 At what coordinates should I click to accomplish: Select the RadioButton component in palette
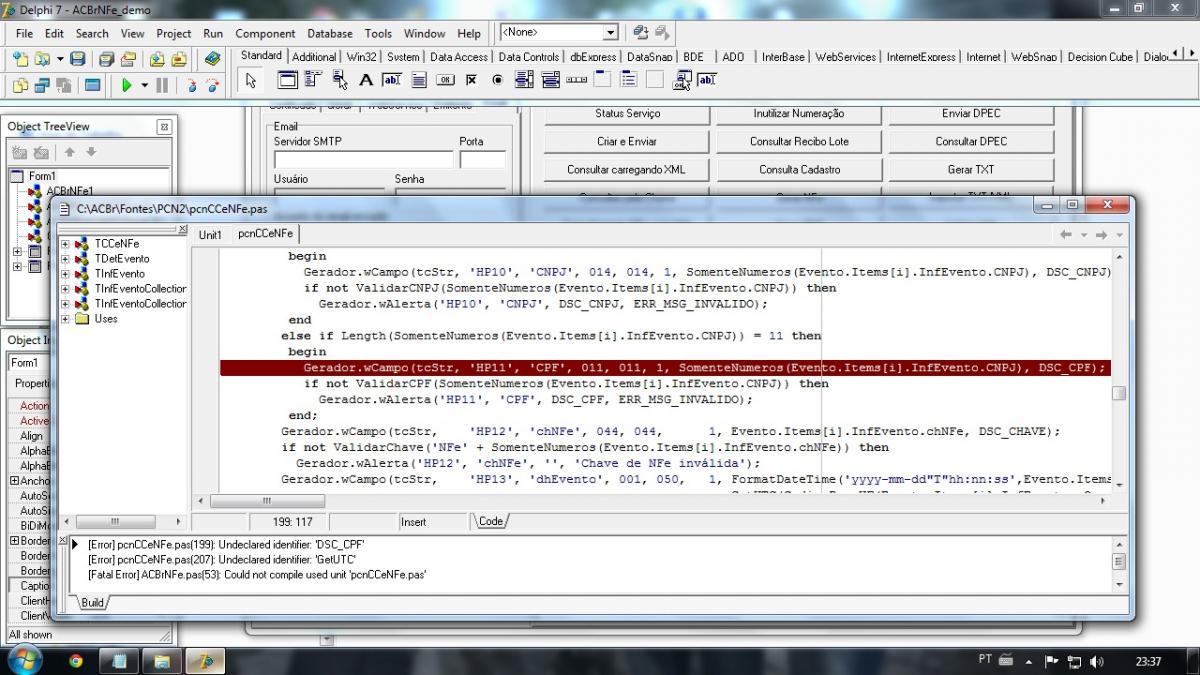click(497, 80)
